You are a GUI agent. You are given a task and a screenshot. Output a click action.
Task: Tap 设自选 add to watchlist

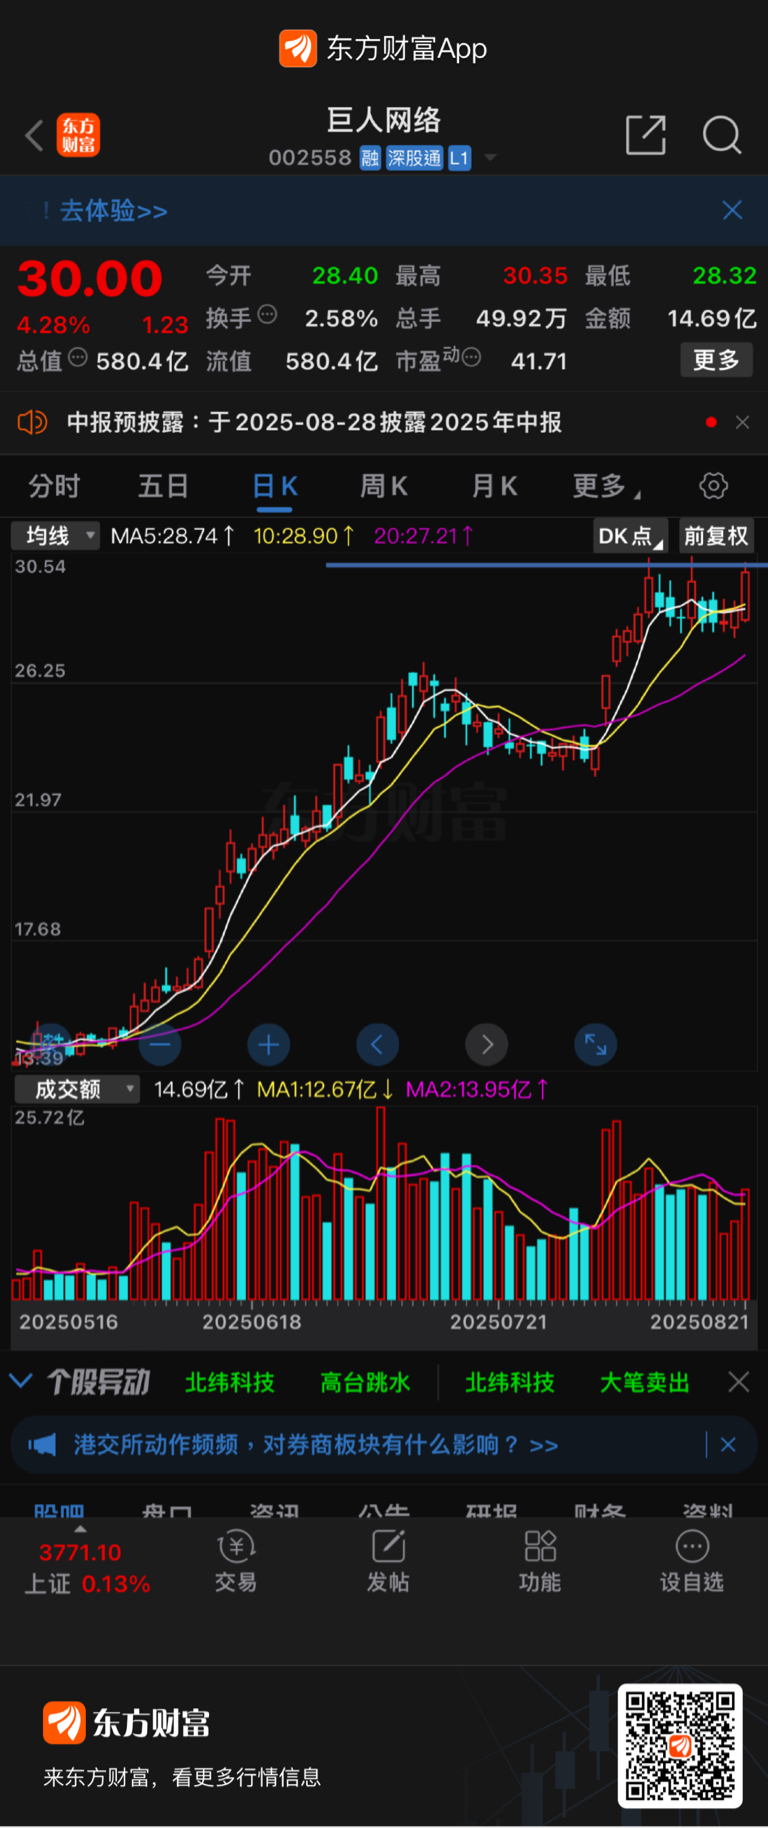tap(692, 1562)
